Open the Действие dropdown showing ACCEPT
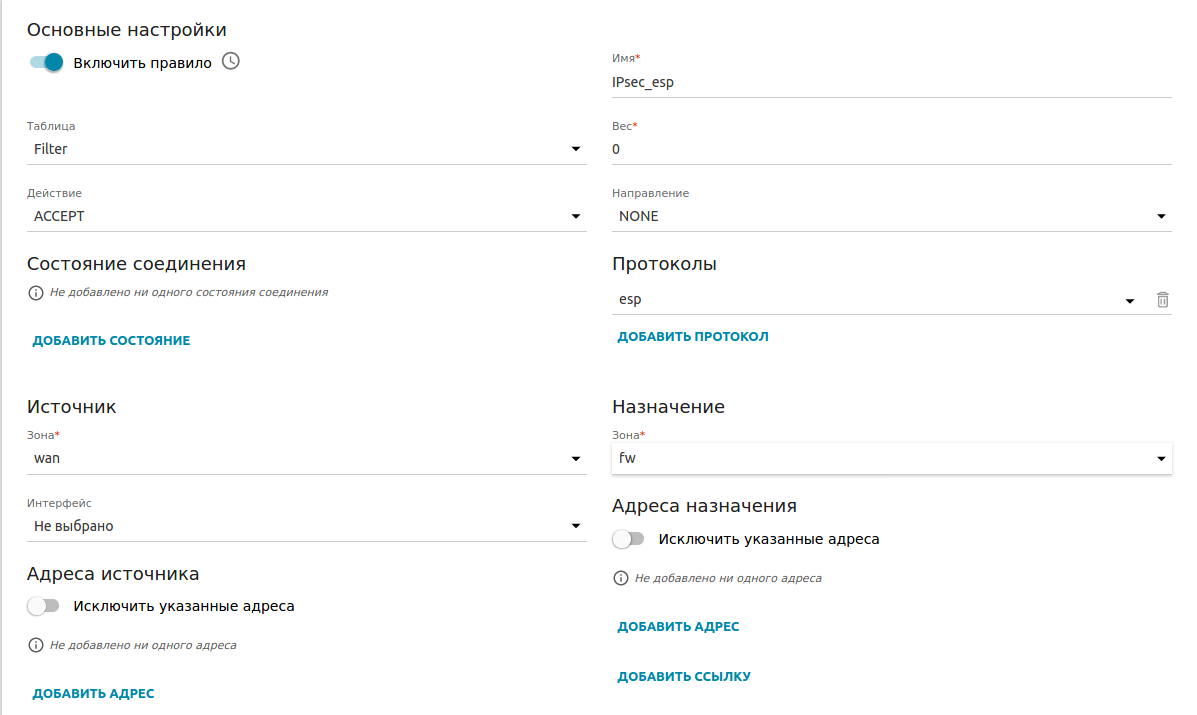The image size is (1197, 715). tap(306, 216)
